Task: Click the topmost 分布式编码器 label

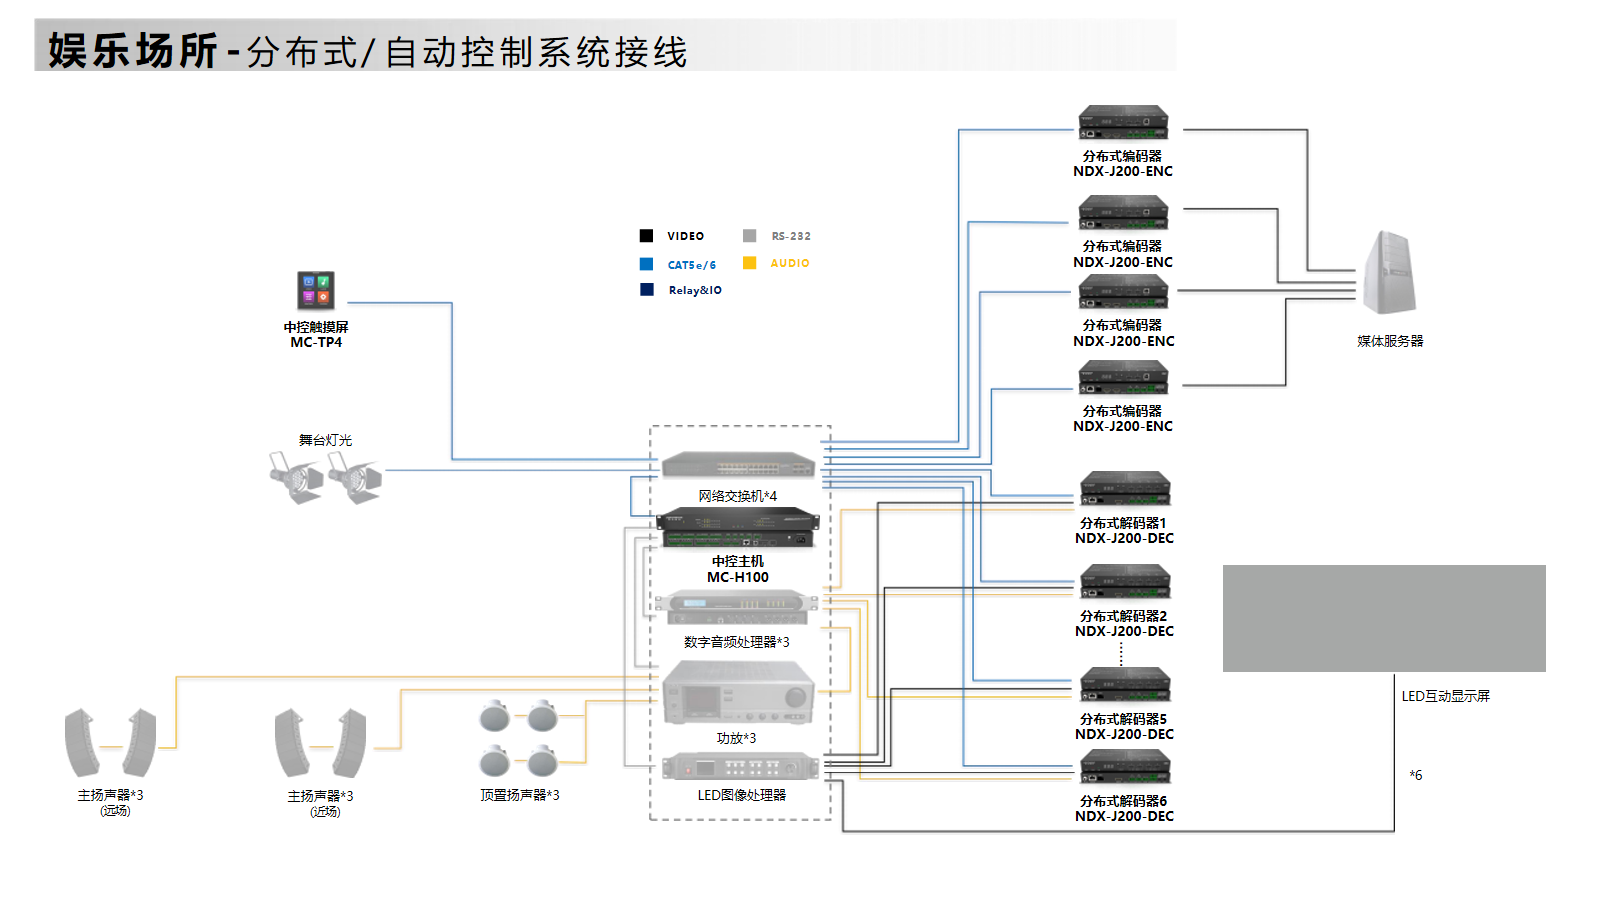Action: tap(1122, 156)
